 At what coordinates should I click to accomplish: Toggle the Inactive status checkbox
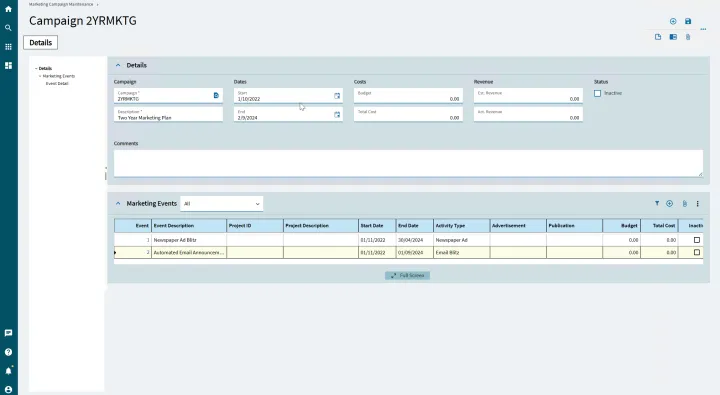(597, 93)
